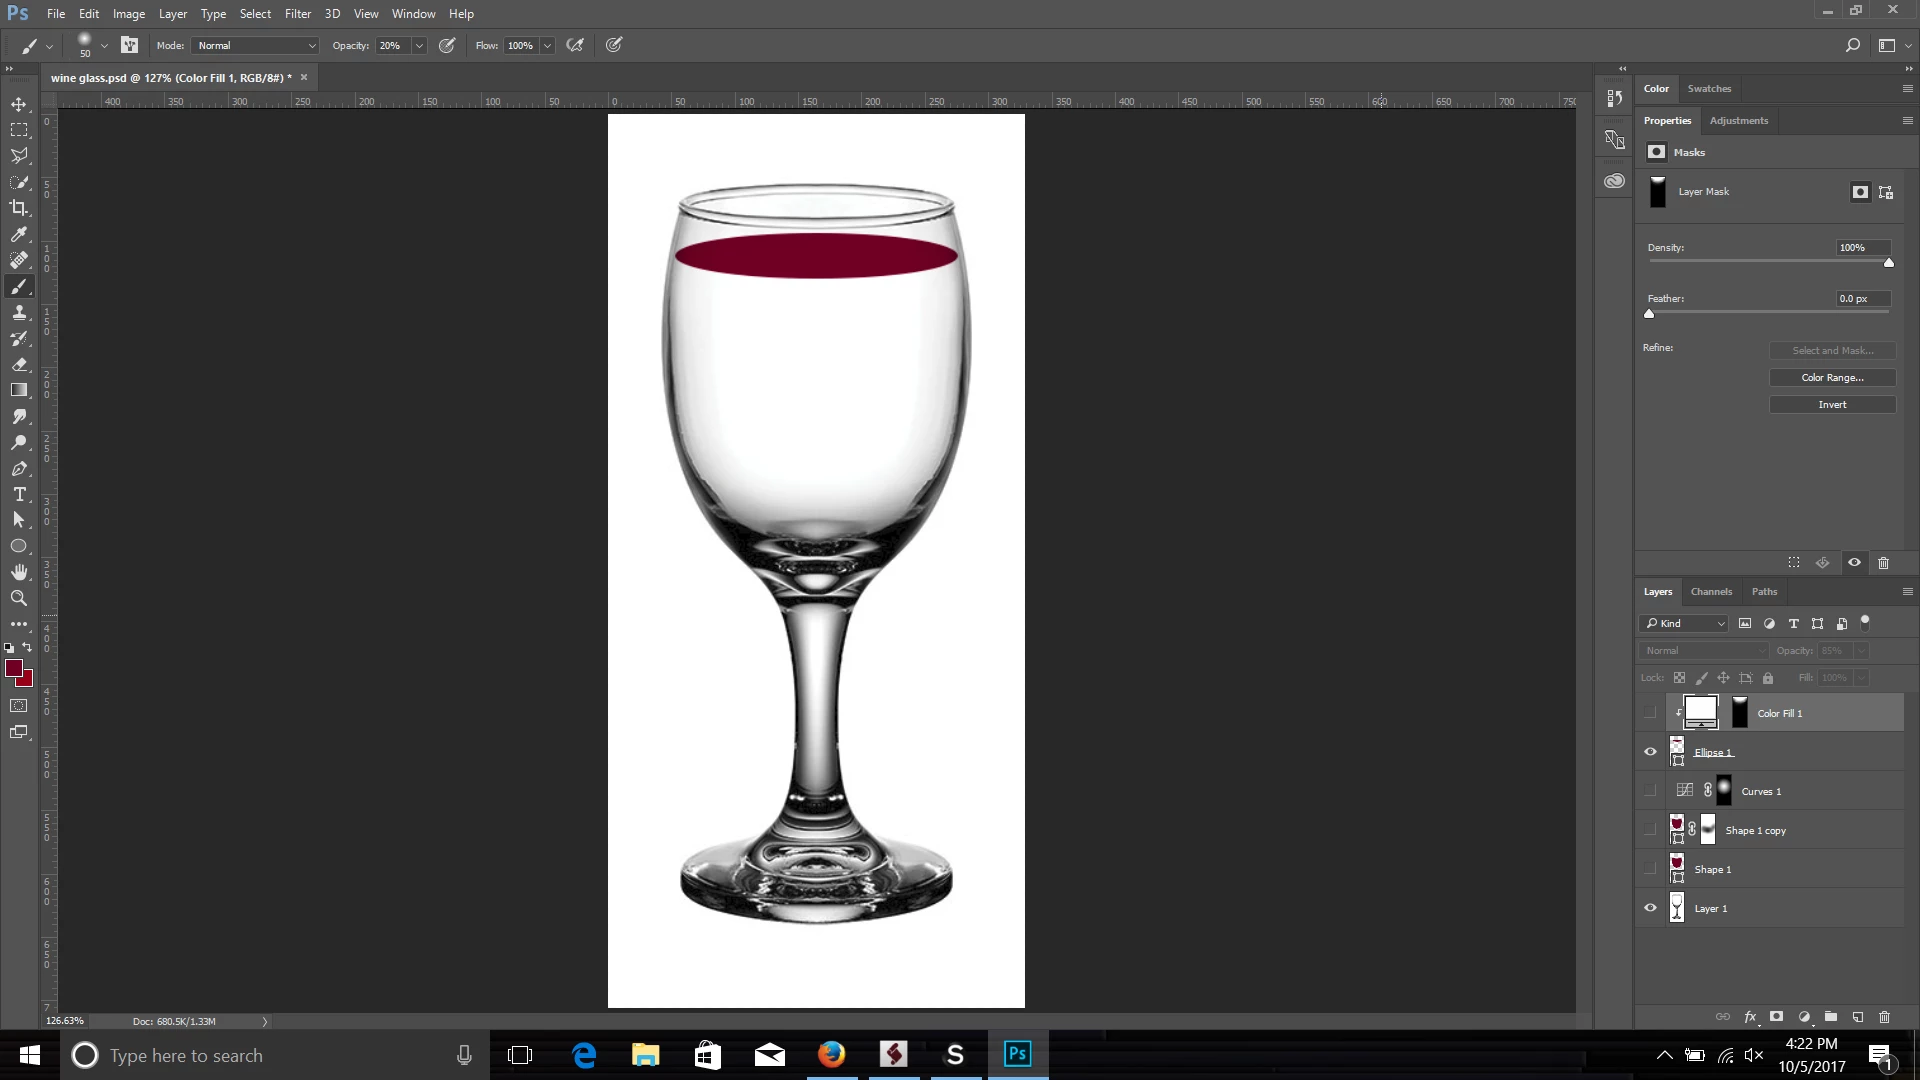1920x1080 pixels.
Task: Show the Curves 1 layer
Action: coord(1650,791)
